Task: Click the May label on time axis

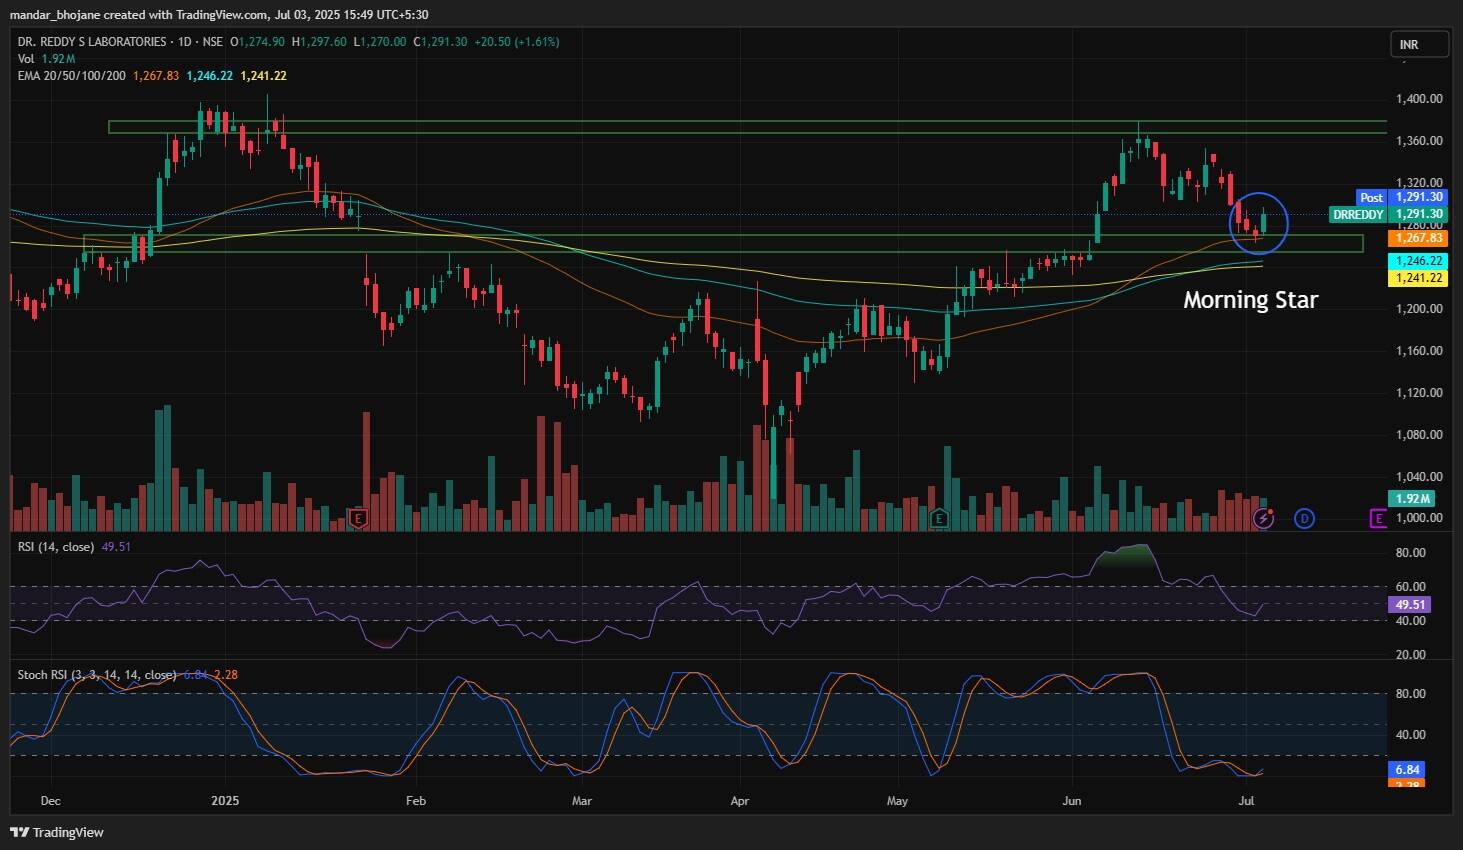Action: (897, 801)
